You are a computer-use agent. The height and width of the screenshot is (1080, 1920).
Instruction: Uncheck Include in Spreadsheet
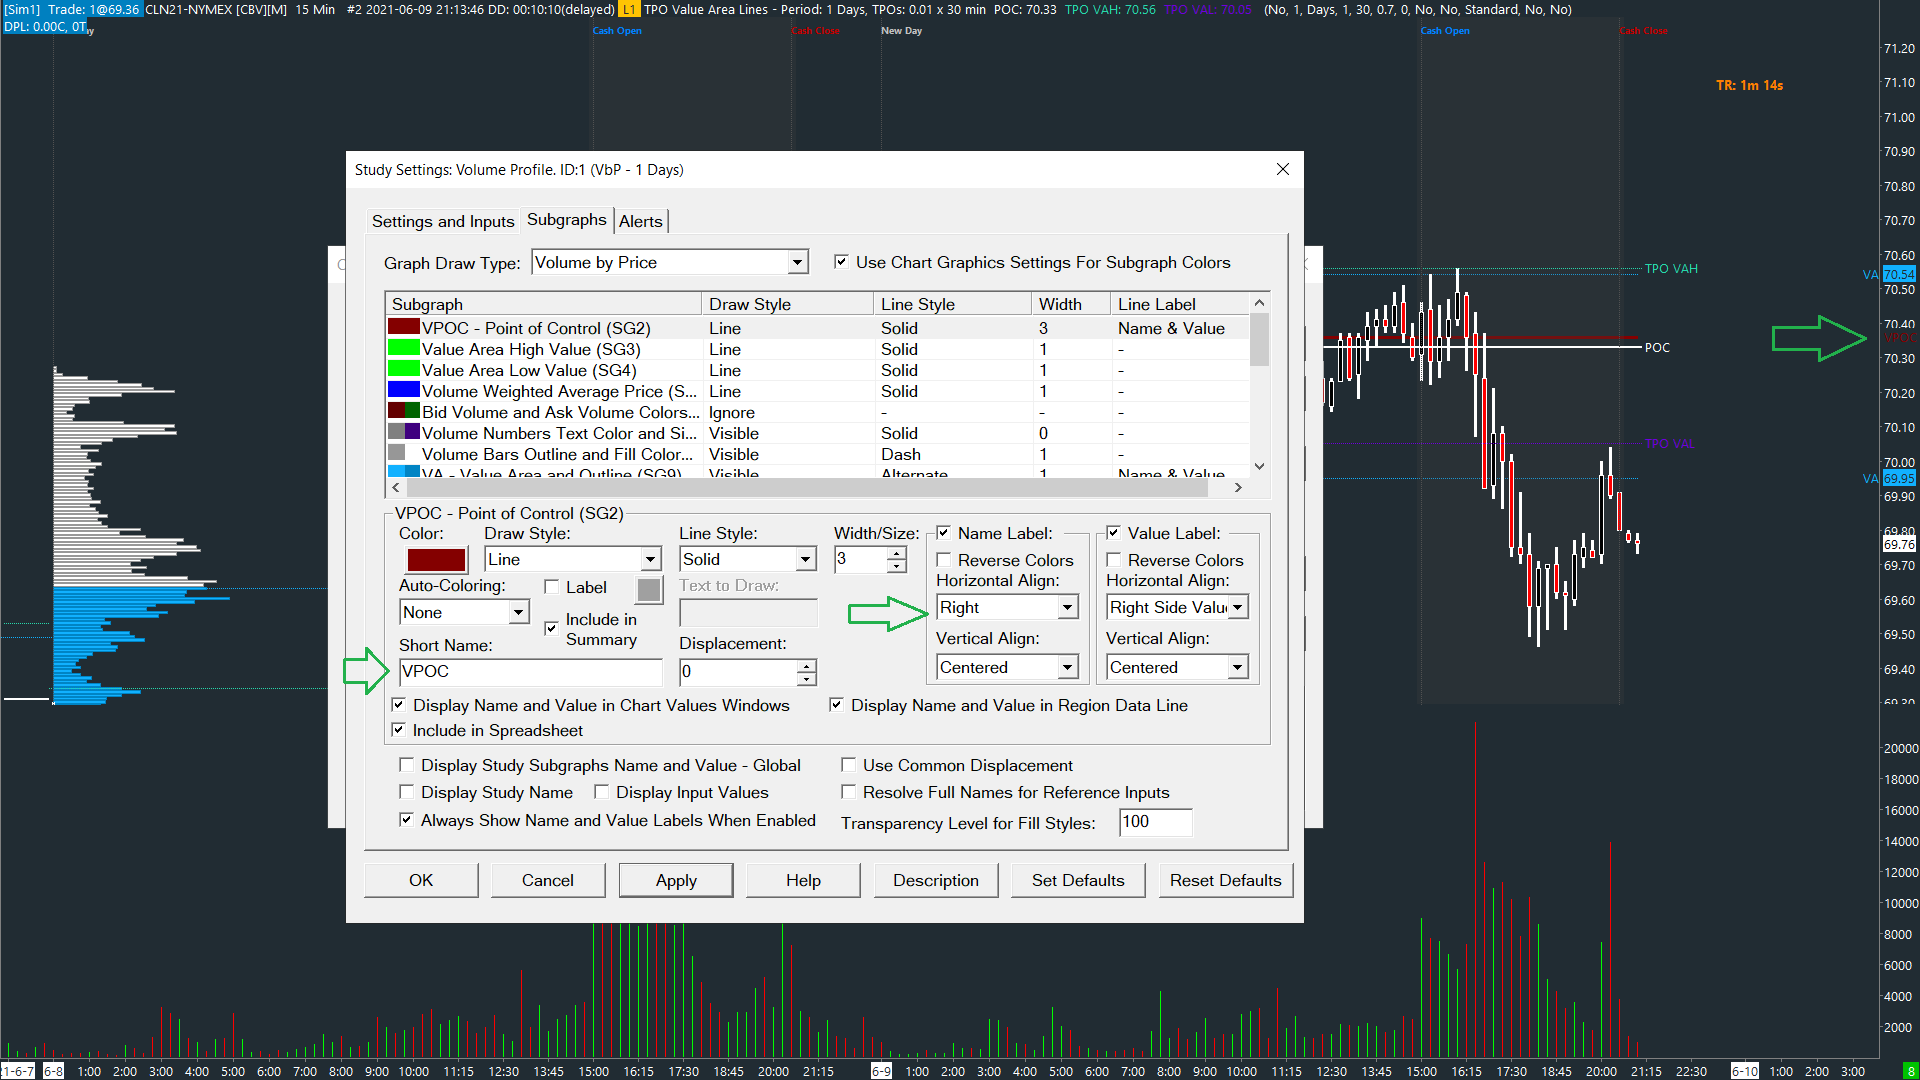(x=399, y=730)
